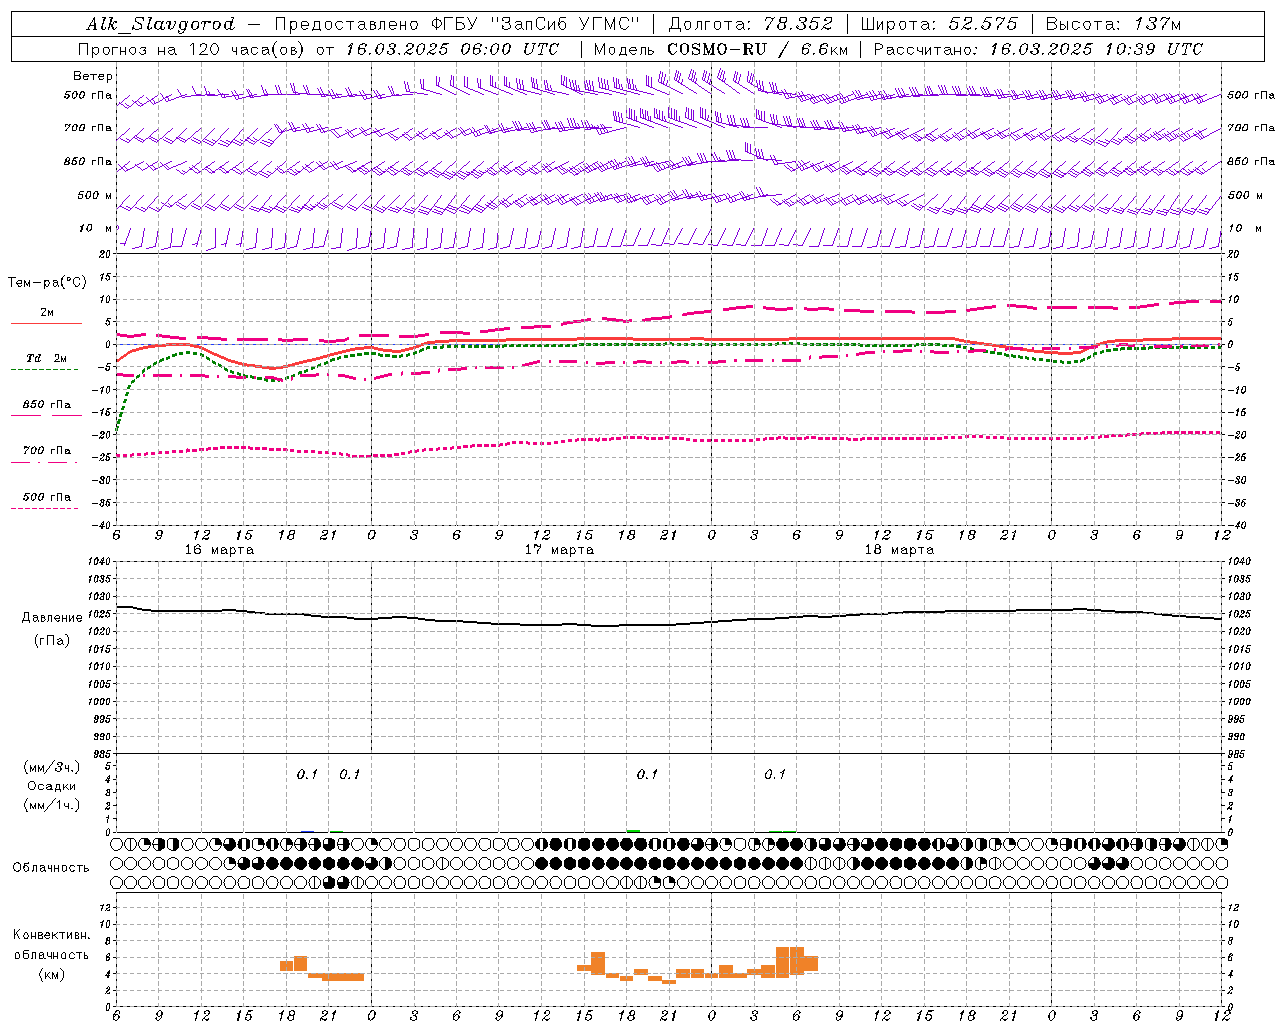Click the Высота: 137м value
1280x1024 pixels.
(1112, 24)
